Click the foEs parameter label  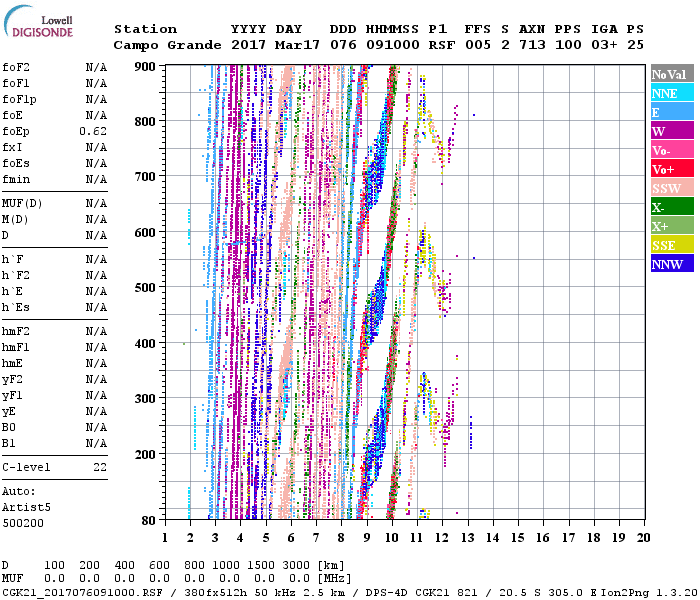(16, 163)
